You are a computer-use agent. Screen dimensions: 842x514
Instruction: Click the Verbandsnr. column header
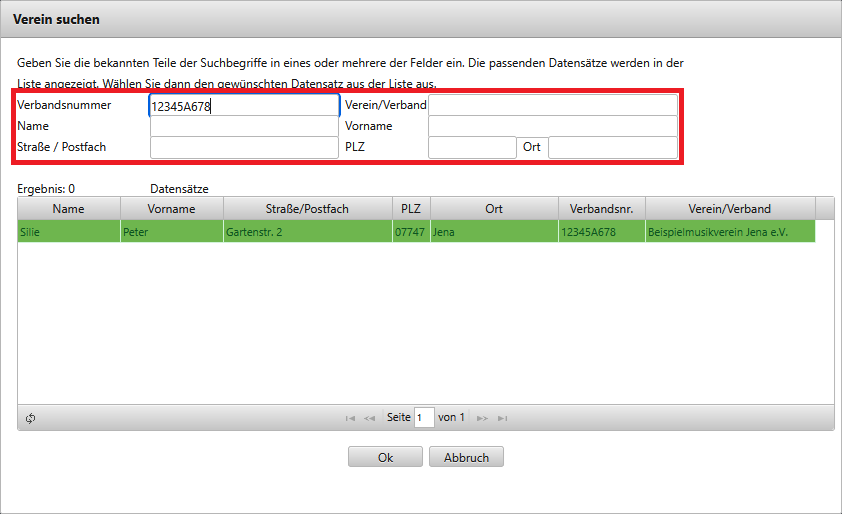(601, 209)
